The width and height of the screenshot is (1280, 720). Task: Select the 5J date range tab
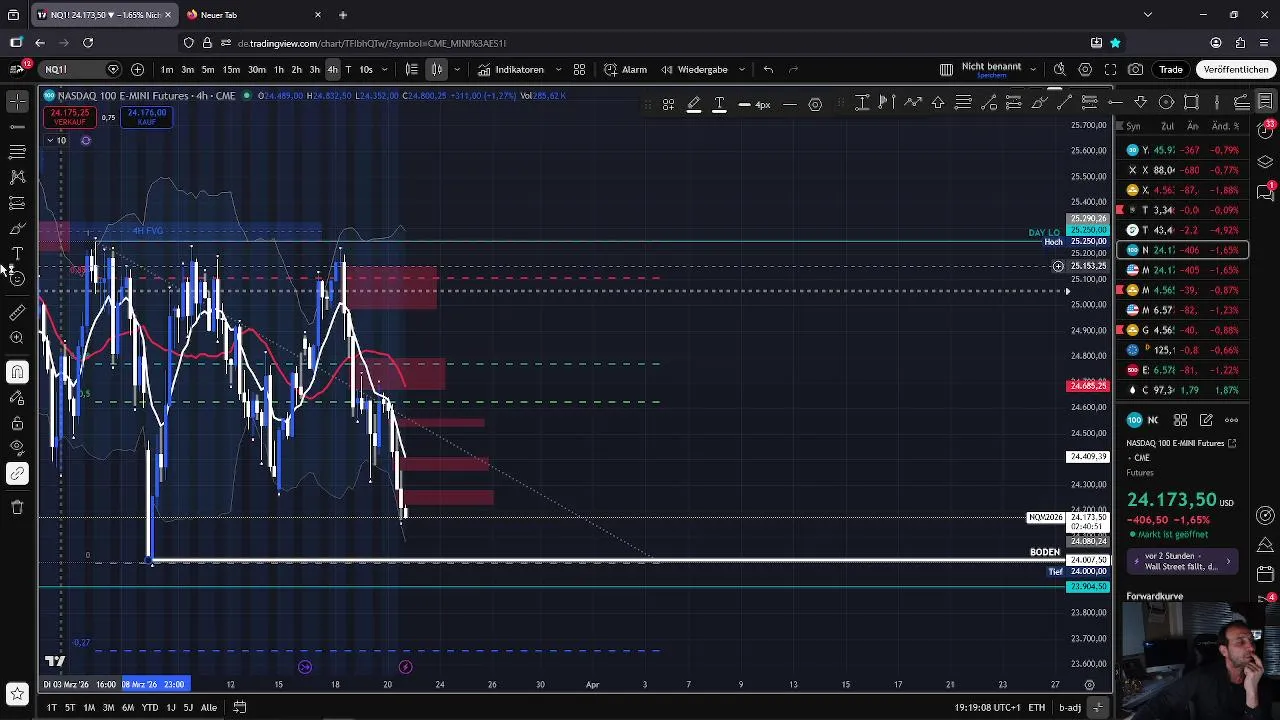[x=188, y=707]
